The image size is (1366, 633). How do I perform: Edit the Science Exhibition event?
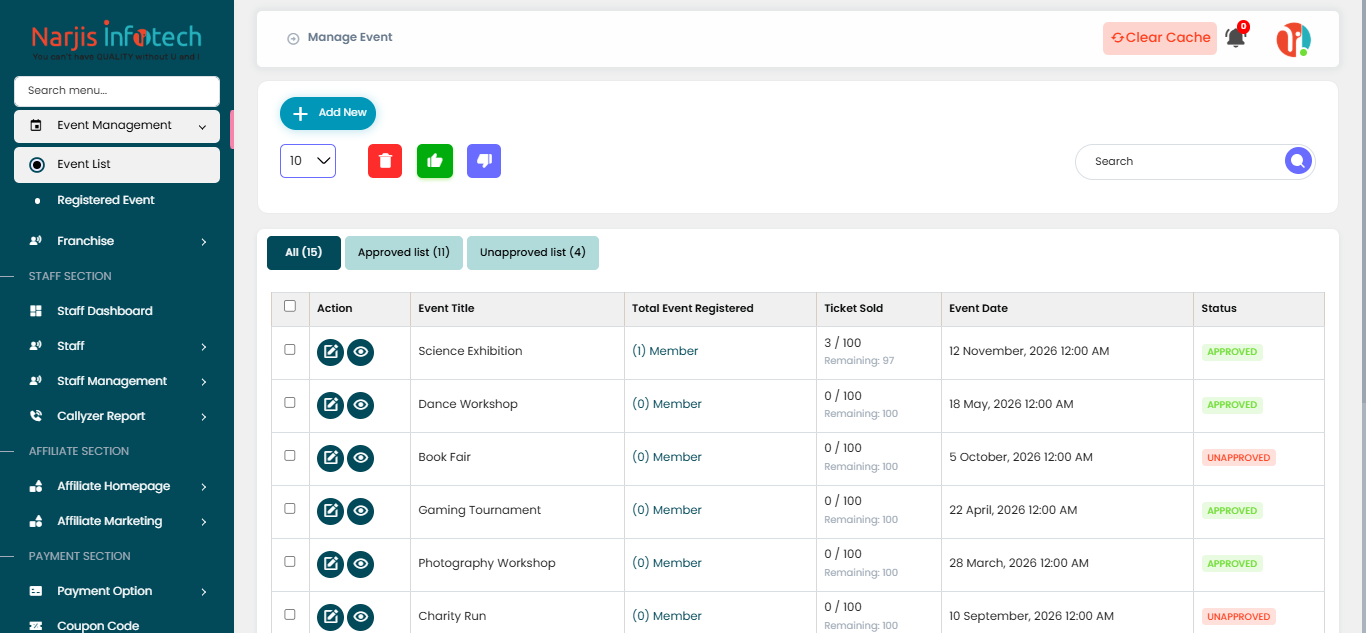(330, 352)
